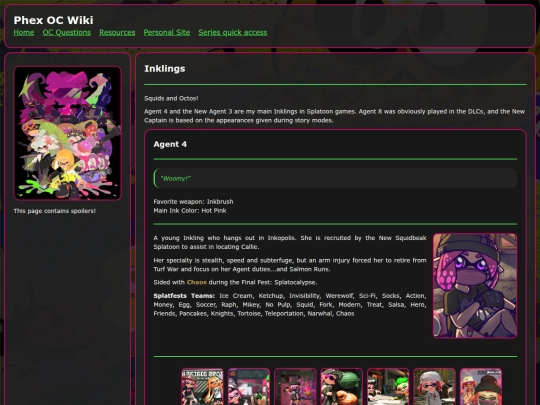Click the 'Favorite weapon: Inkbrush' line

tap(193, 201)
